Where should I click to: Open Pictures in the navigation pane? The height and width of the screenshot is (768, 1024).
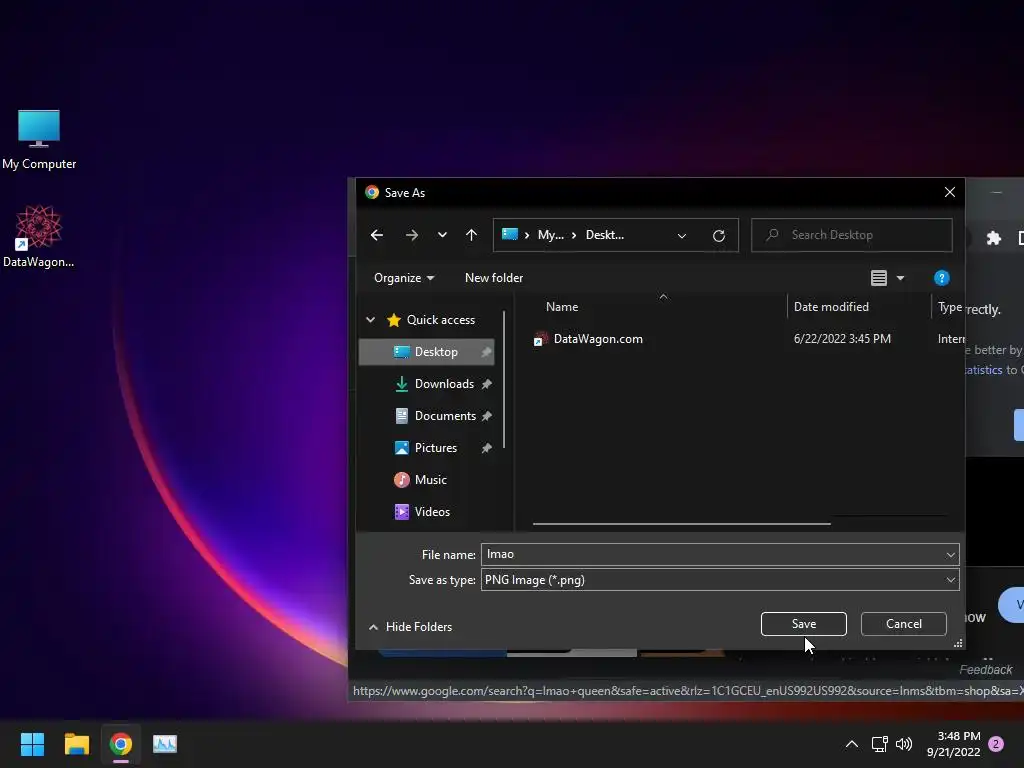tap(436, 448)
